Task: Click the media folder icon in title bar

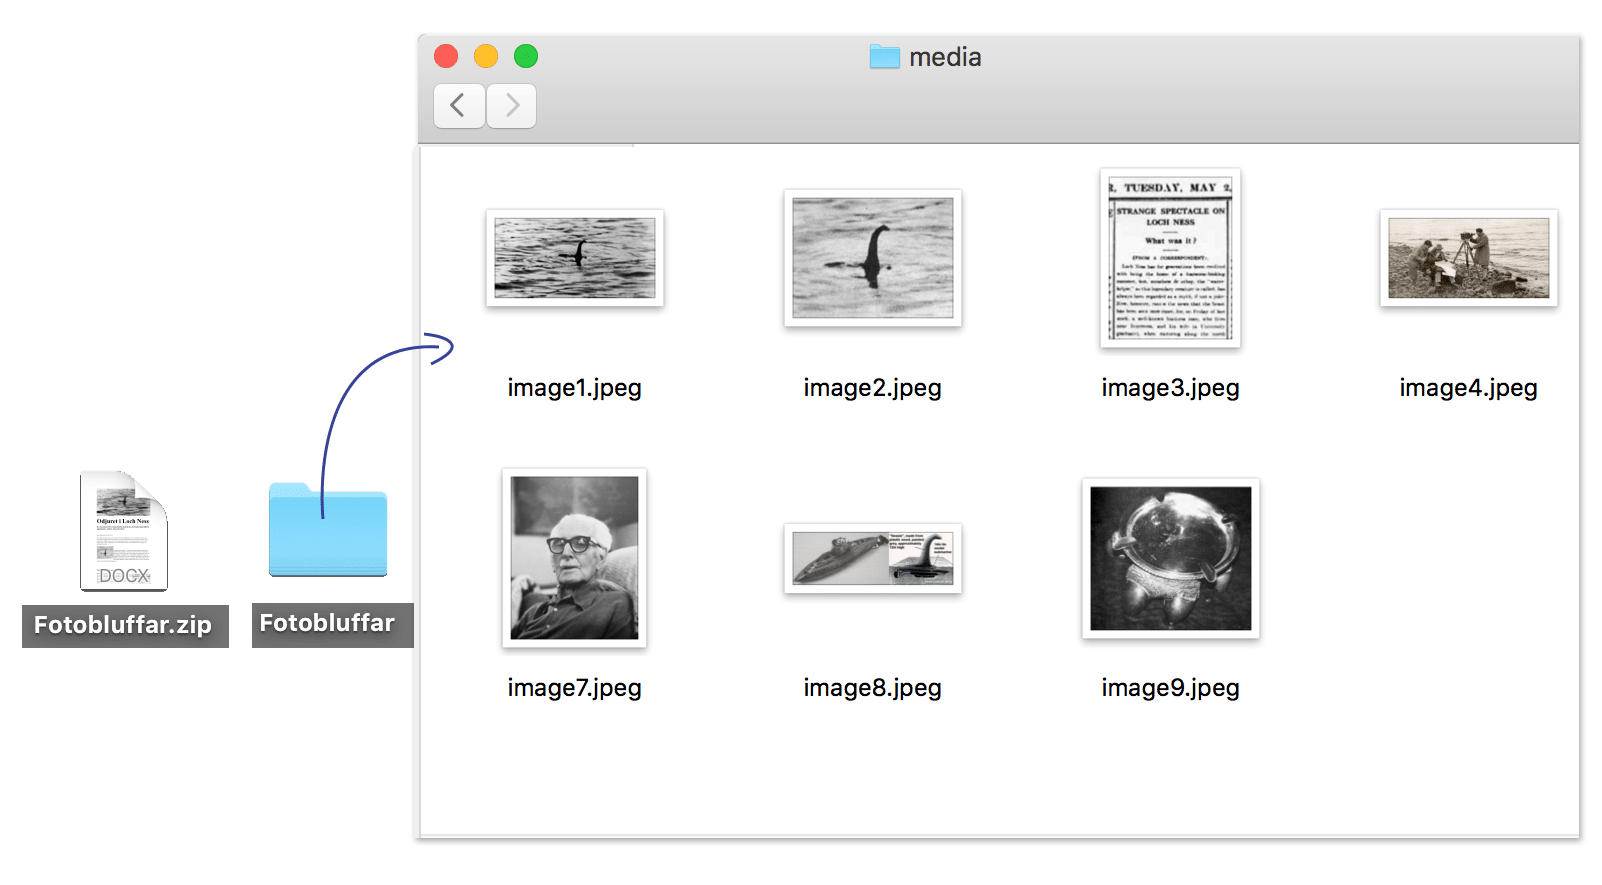Action: tap(884, 57)
